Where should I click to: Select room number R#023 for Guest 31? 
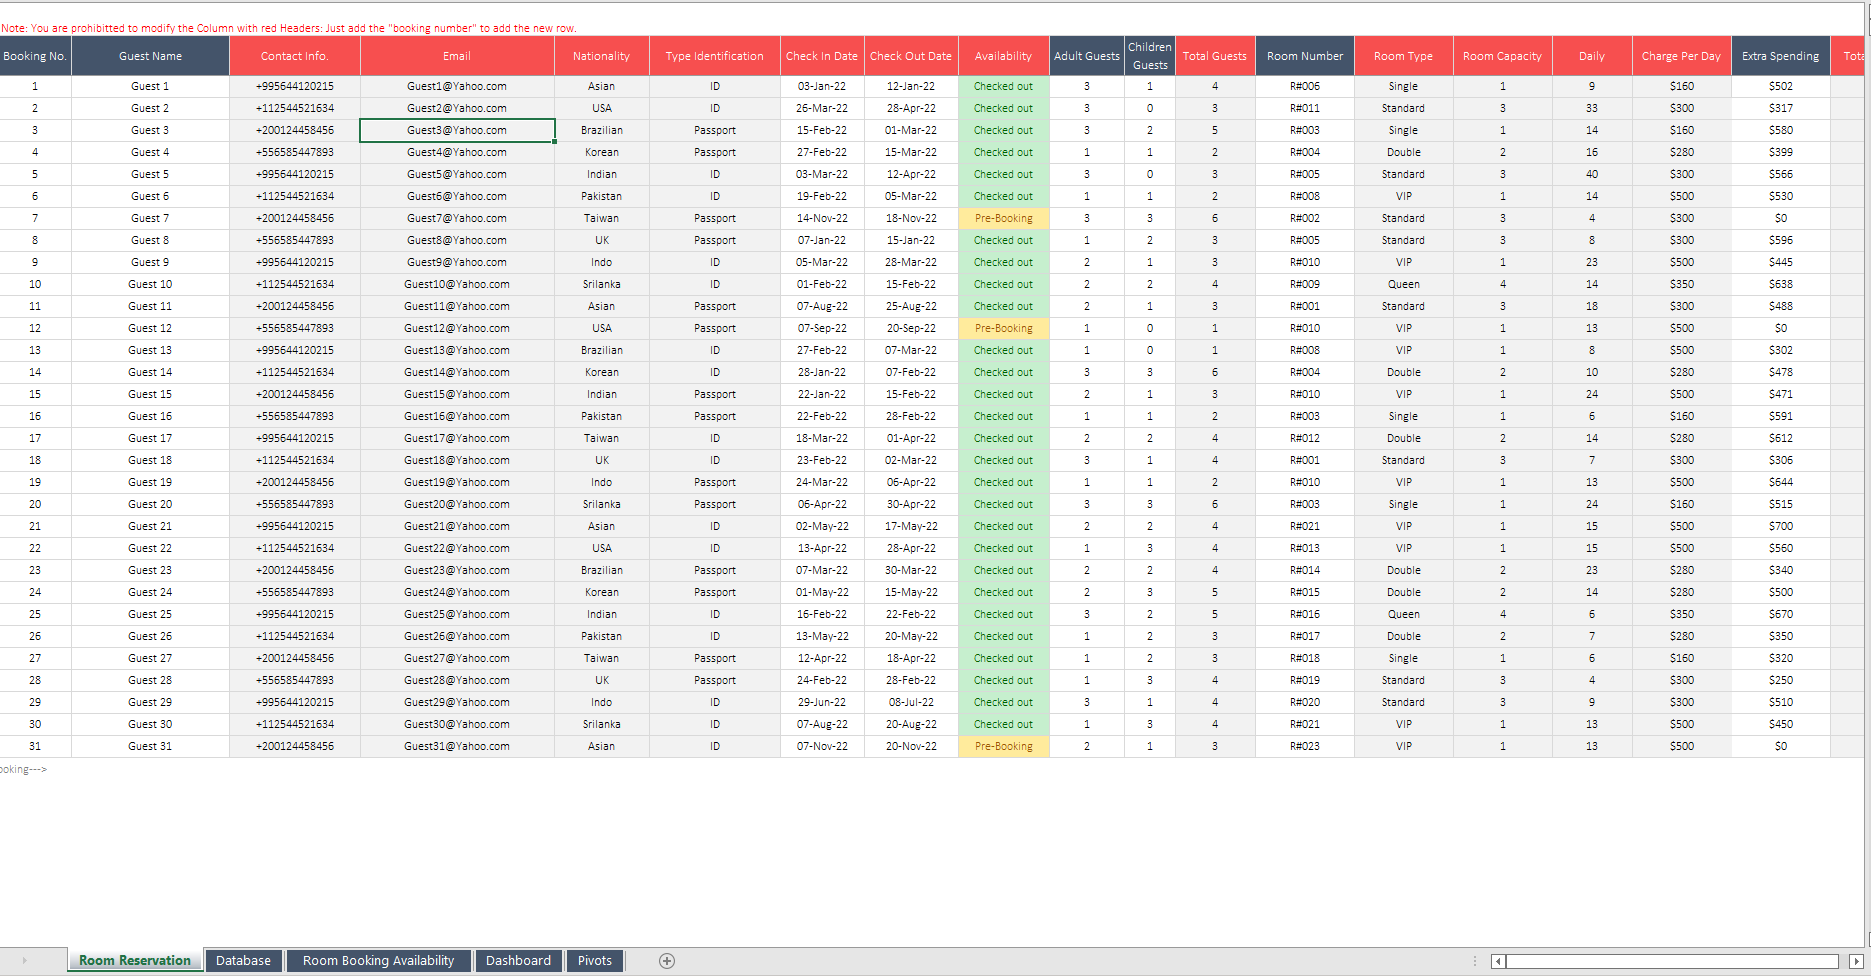(1304, 746)
